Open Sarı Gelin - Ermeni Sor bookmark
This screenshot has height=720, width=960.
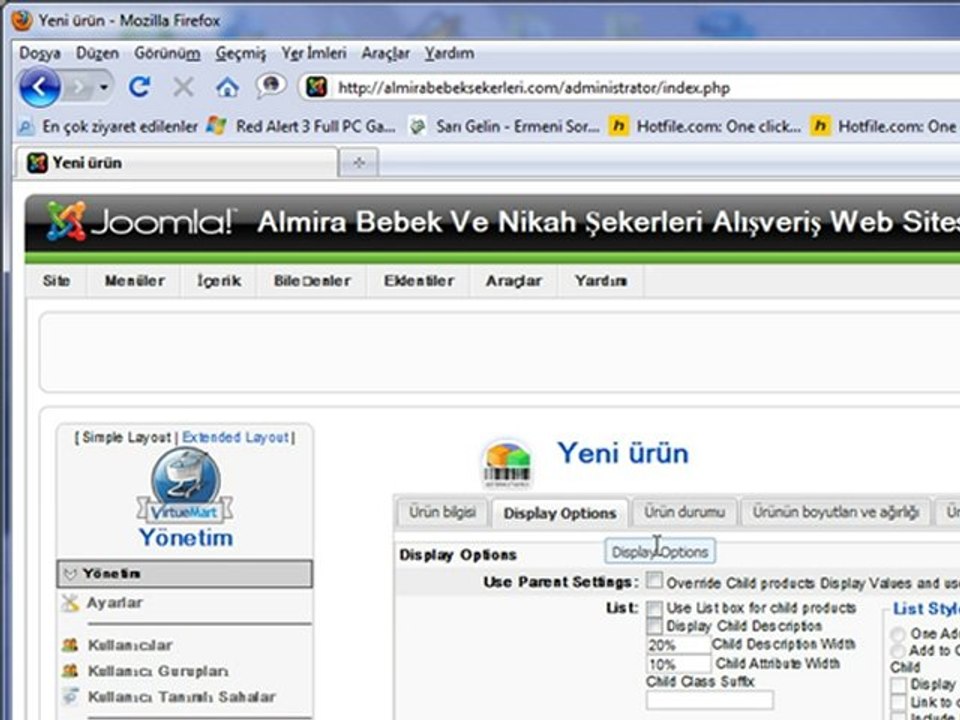tap(506, 127)
